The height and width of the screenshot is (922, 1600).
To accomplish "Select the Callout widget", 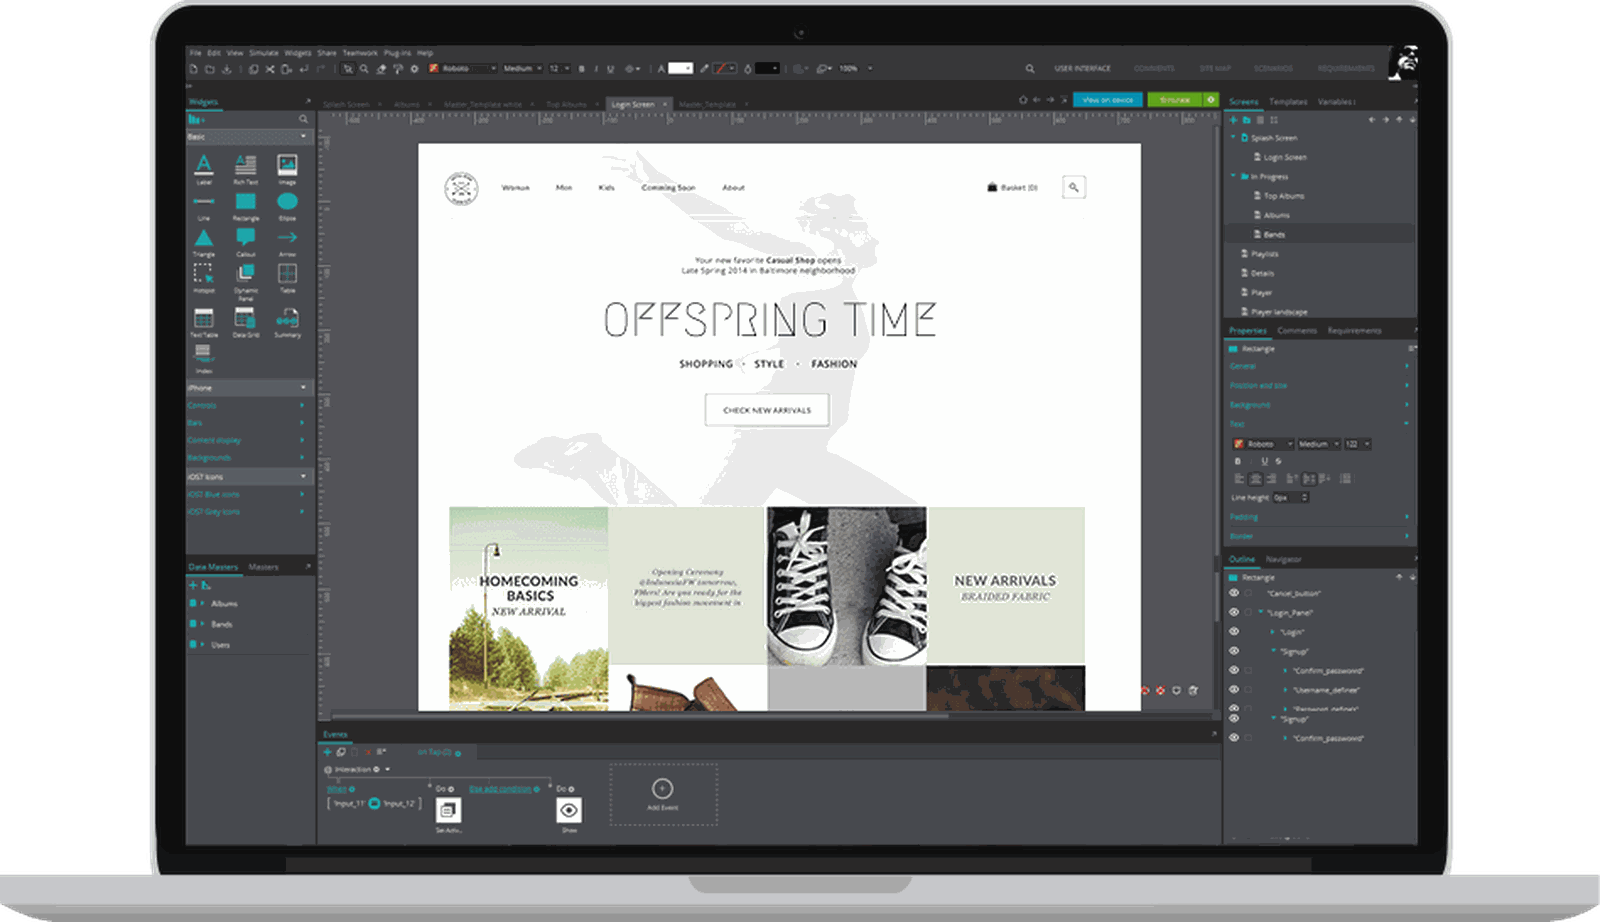I will click(246, 242).
